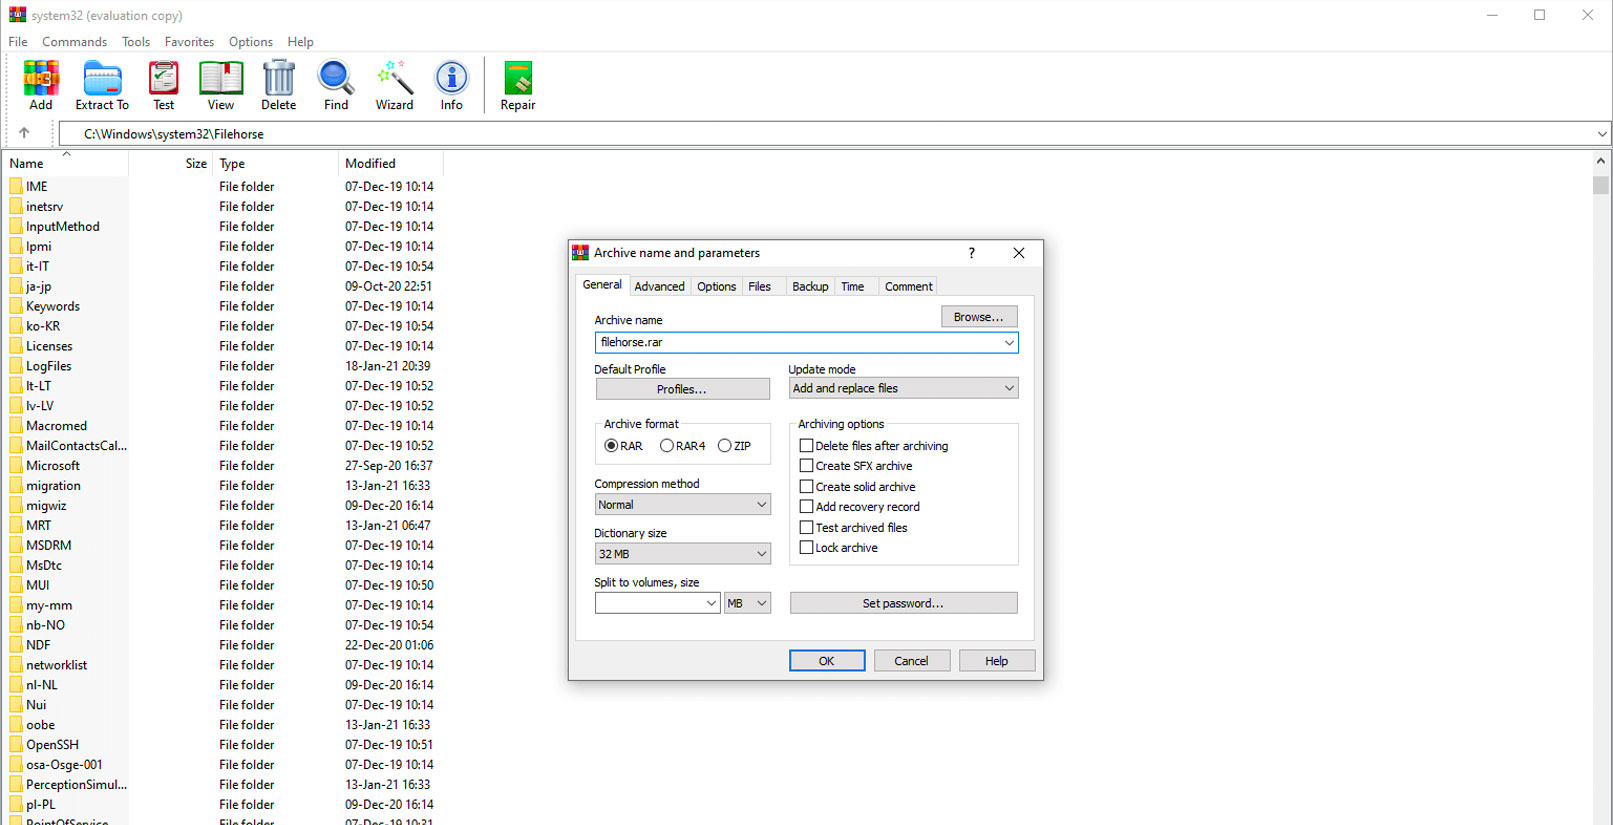The image size is (1613, 825).
Task: Enable Test archived files option
Action: (806, 527)
